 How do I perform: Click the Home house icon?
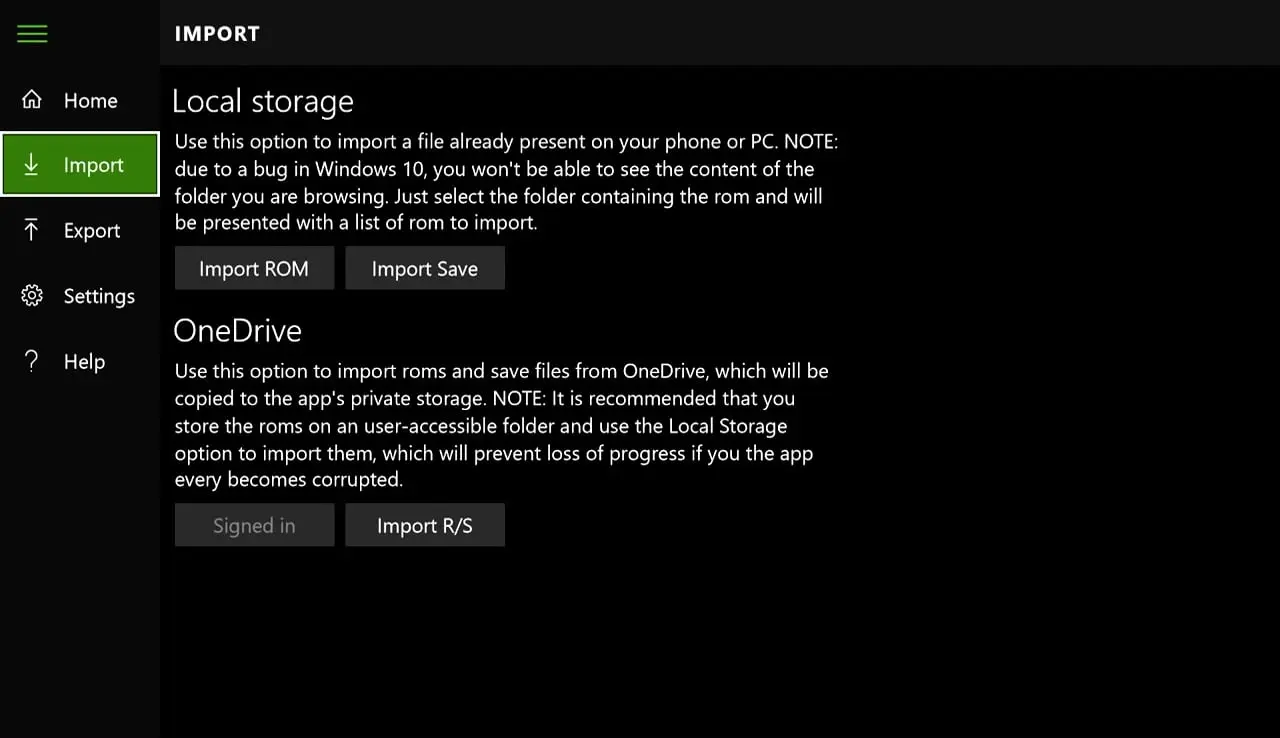pos(32,100)
